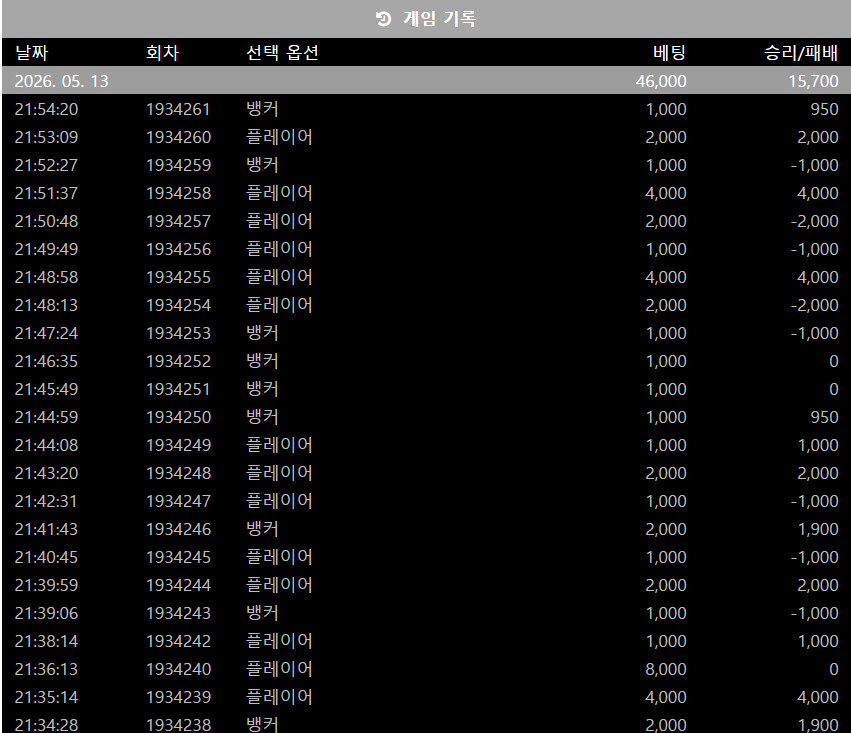This screenshot has height=733, width=851.
Task: Click round number 1934240
Action: [178, 669]
